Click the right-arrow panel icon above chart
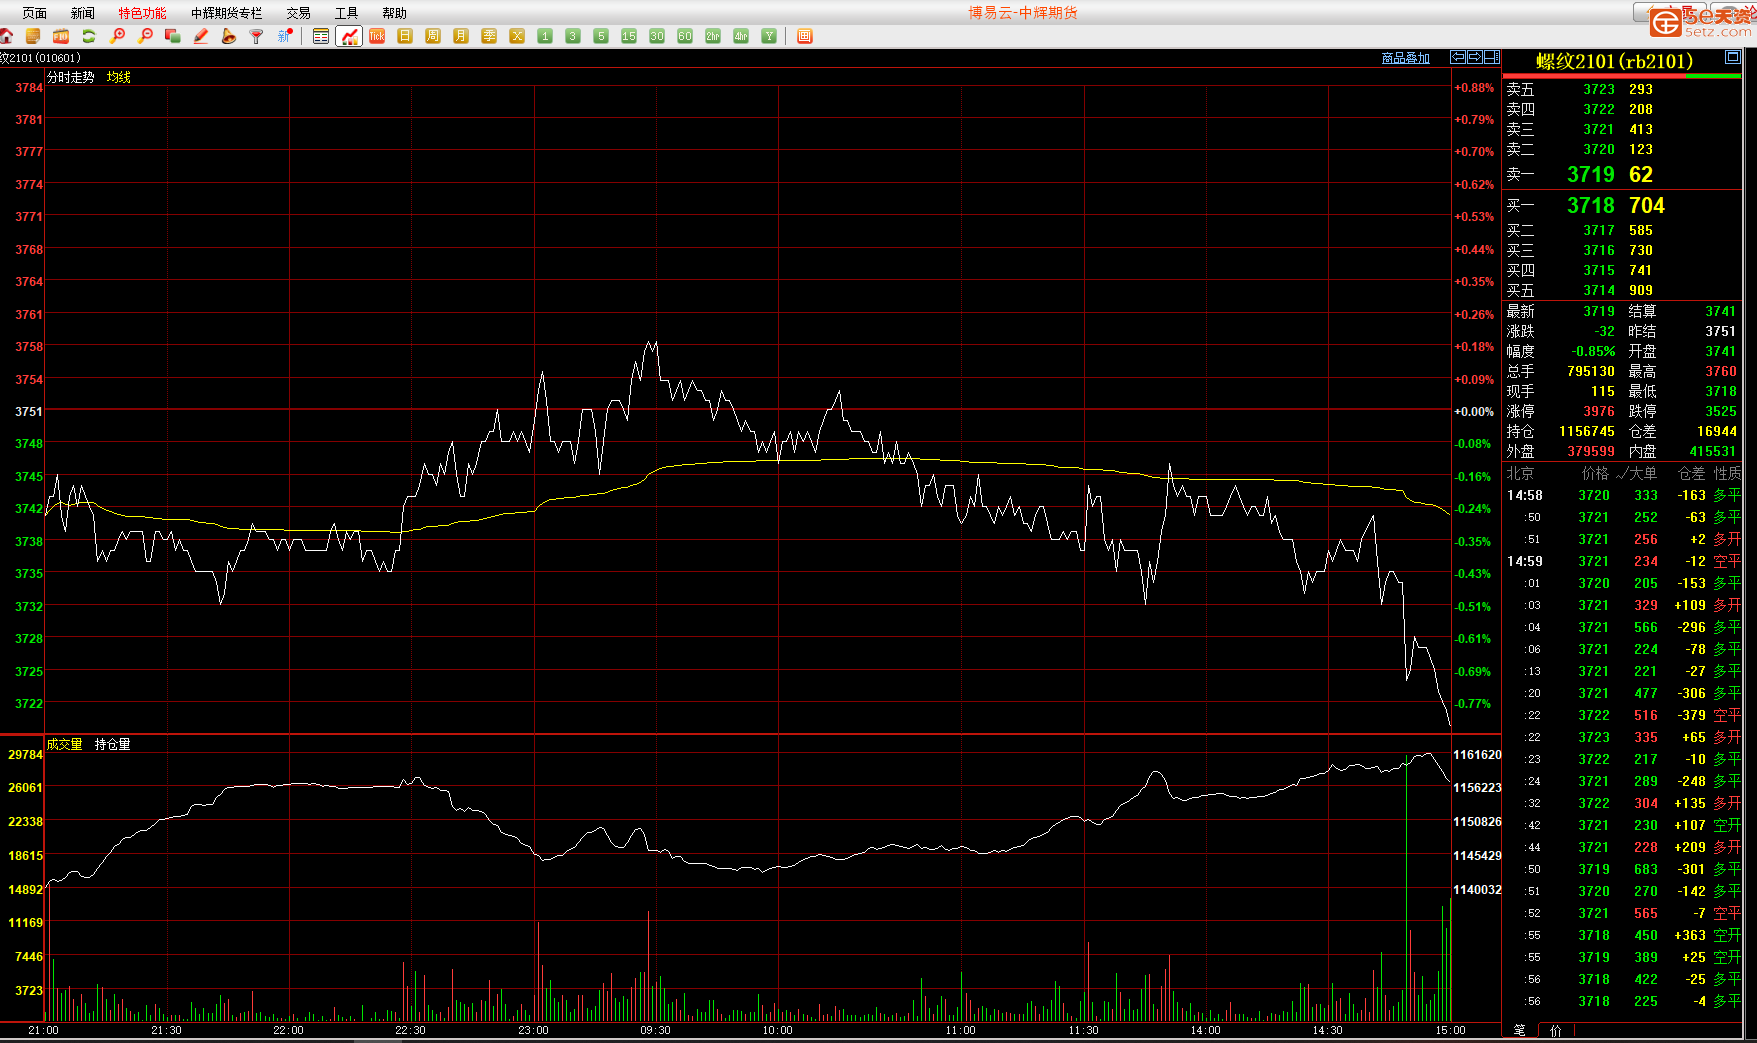Image resolution: width=1757 pixels, height=1043 pixels. click(x=1475, y=57)
